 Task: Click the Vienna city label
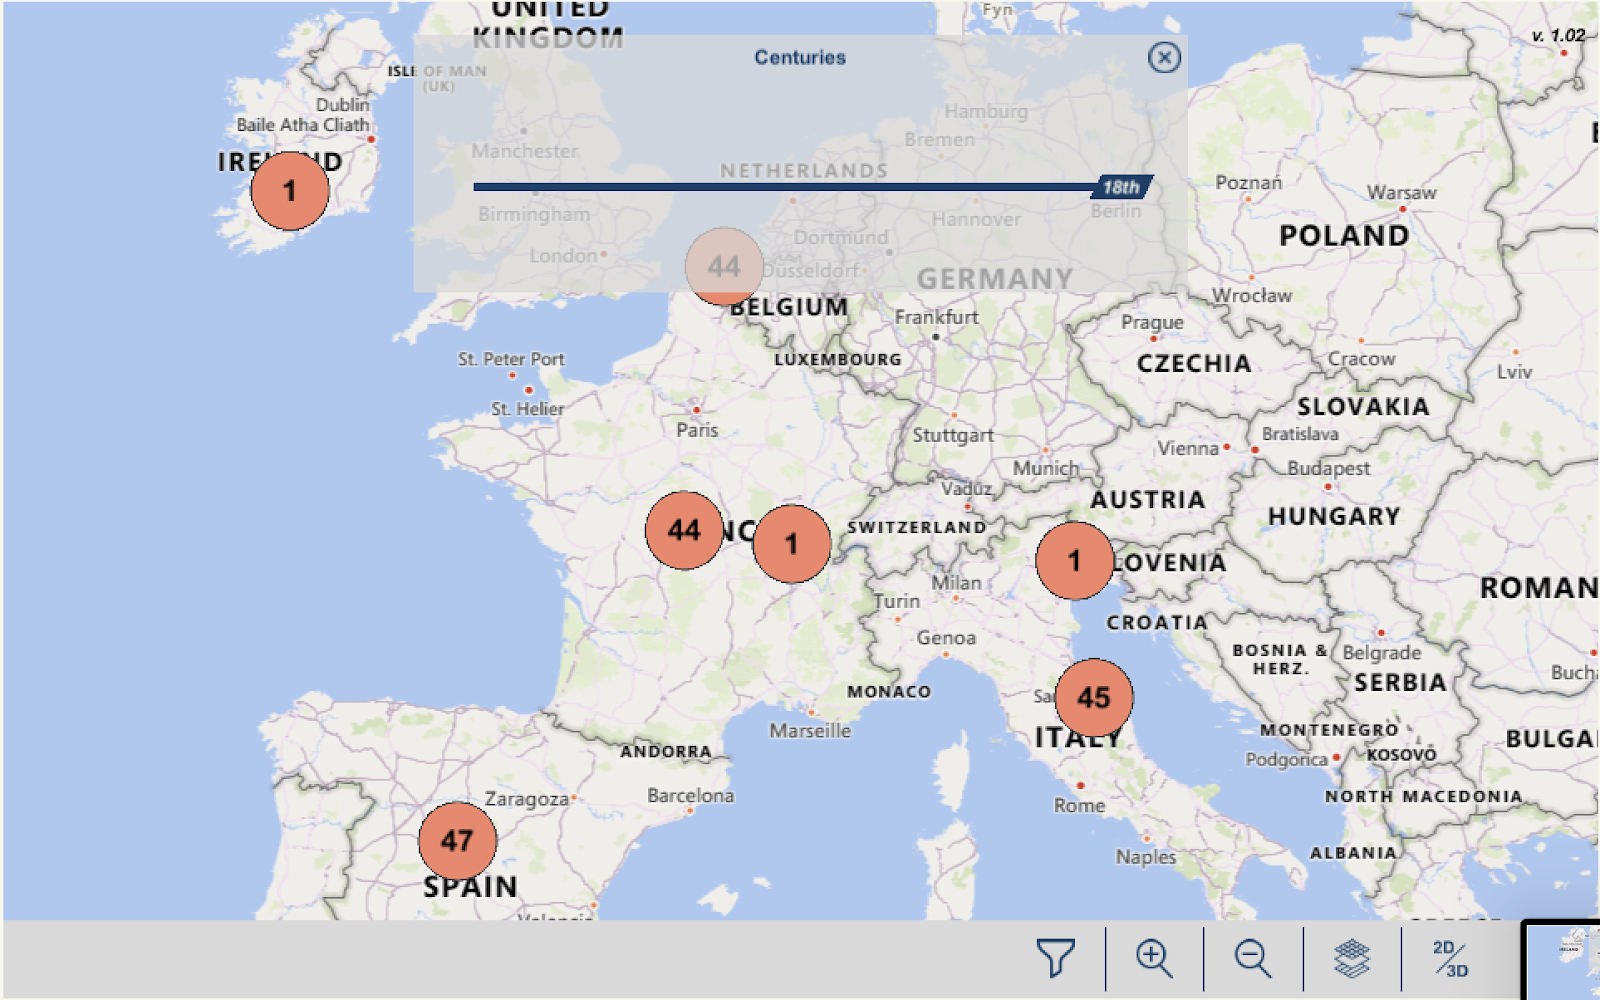[x=1188, y=449]
